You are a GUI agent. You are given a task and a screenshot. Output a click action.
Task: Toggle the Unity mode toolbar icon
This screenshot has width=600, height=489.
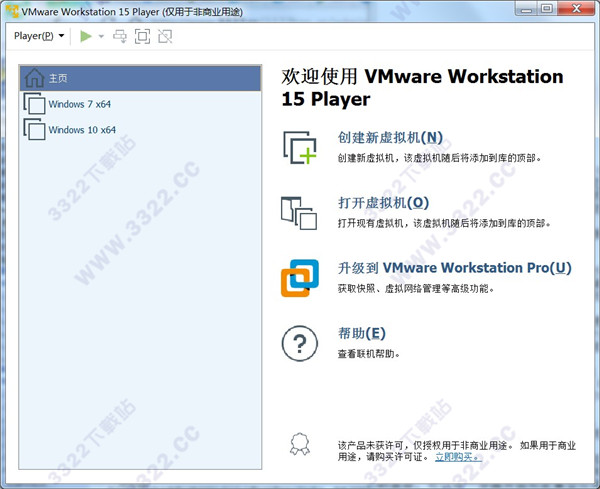pos(165,36)
